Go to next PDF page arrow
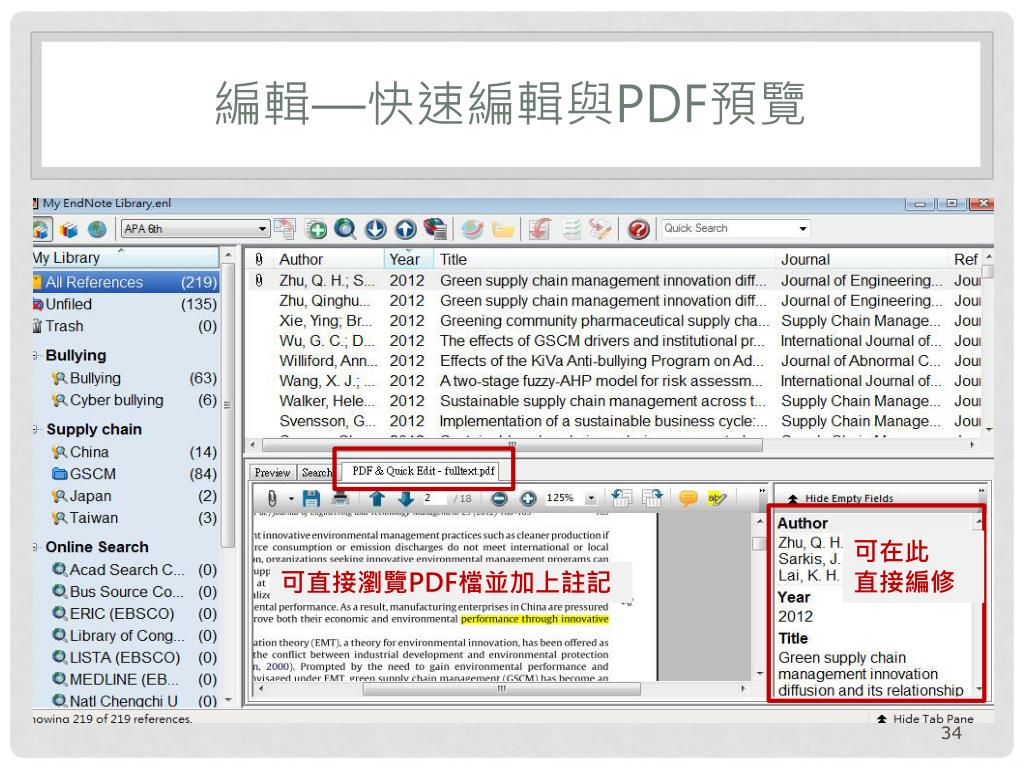1024x768 pixels. click(406, 499)
